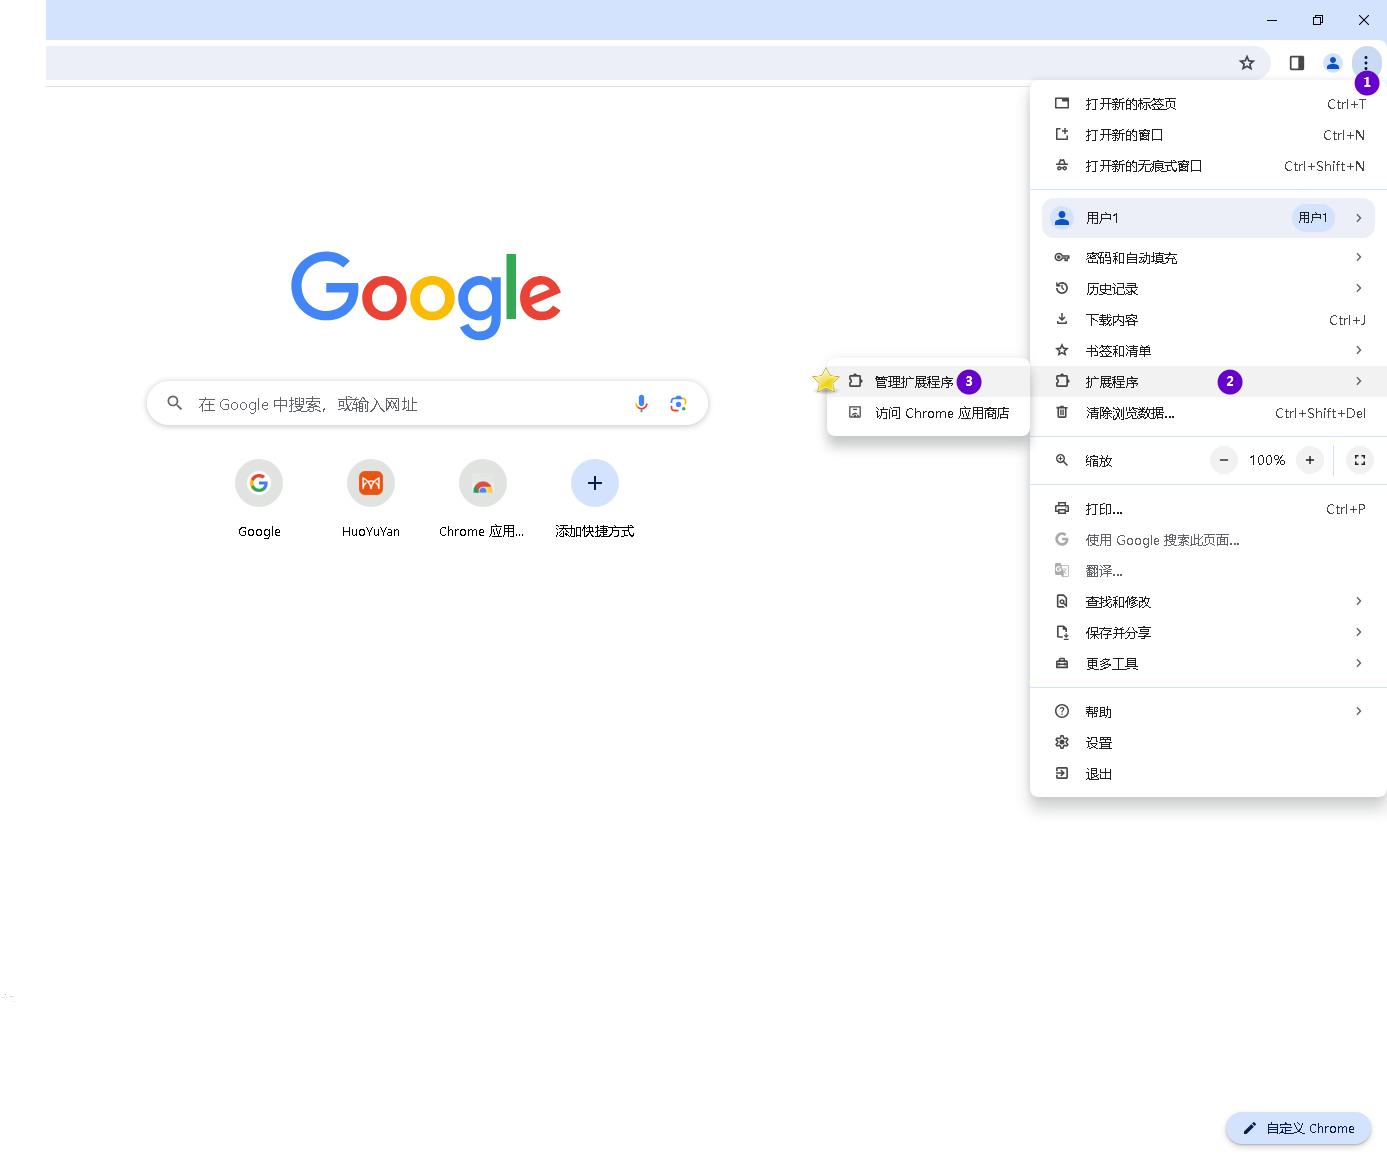Open the Google shortcut tile
Screen dimensions: 1387x1160
click(x=259, y=500)
